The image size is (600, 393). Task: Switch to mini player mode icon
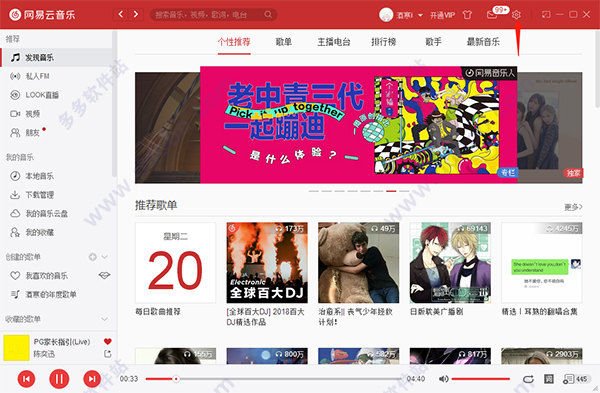click(546, 15)
